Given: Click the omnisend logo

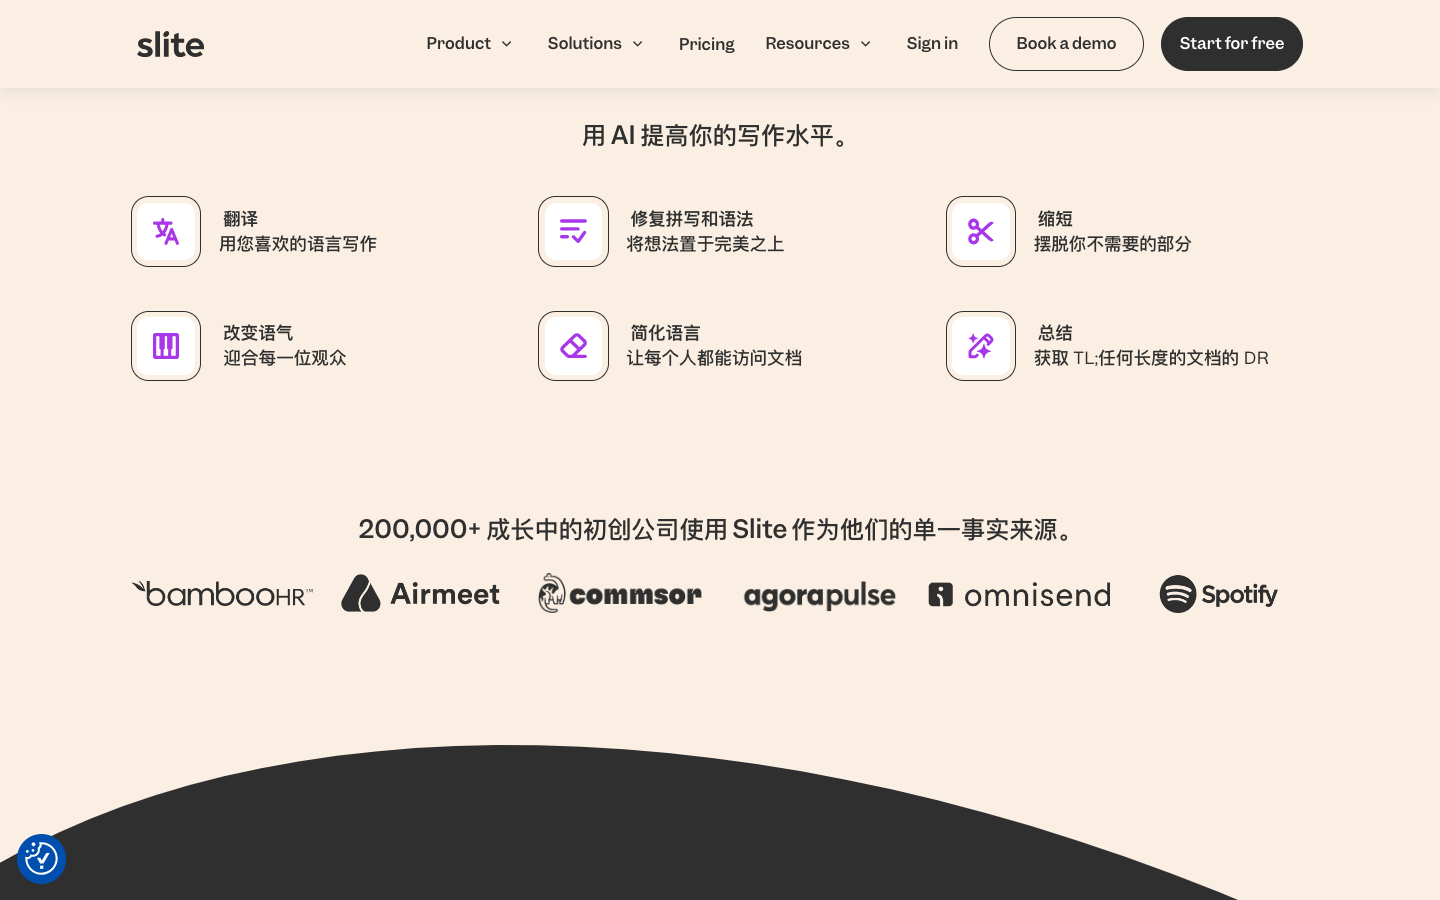Looking at the screenshot, I should (x=1019, y=595).
